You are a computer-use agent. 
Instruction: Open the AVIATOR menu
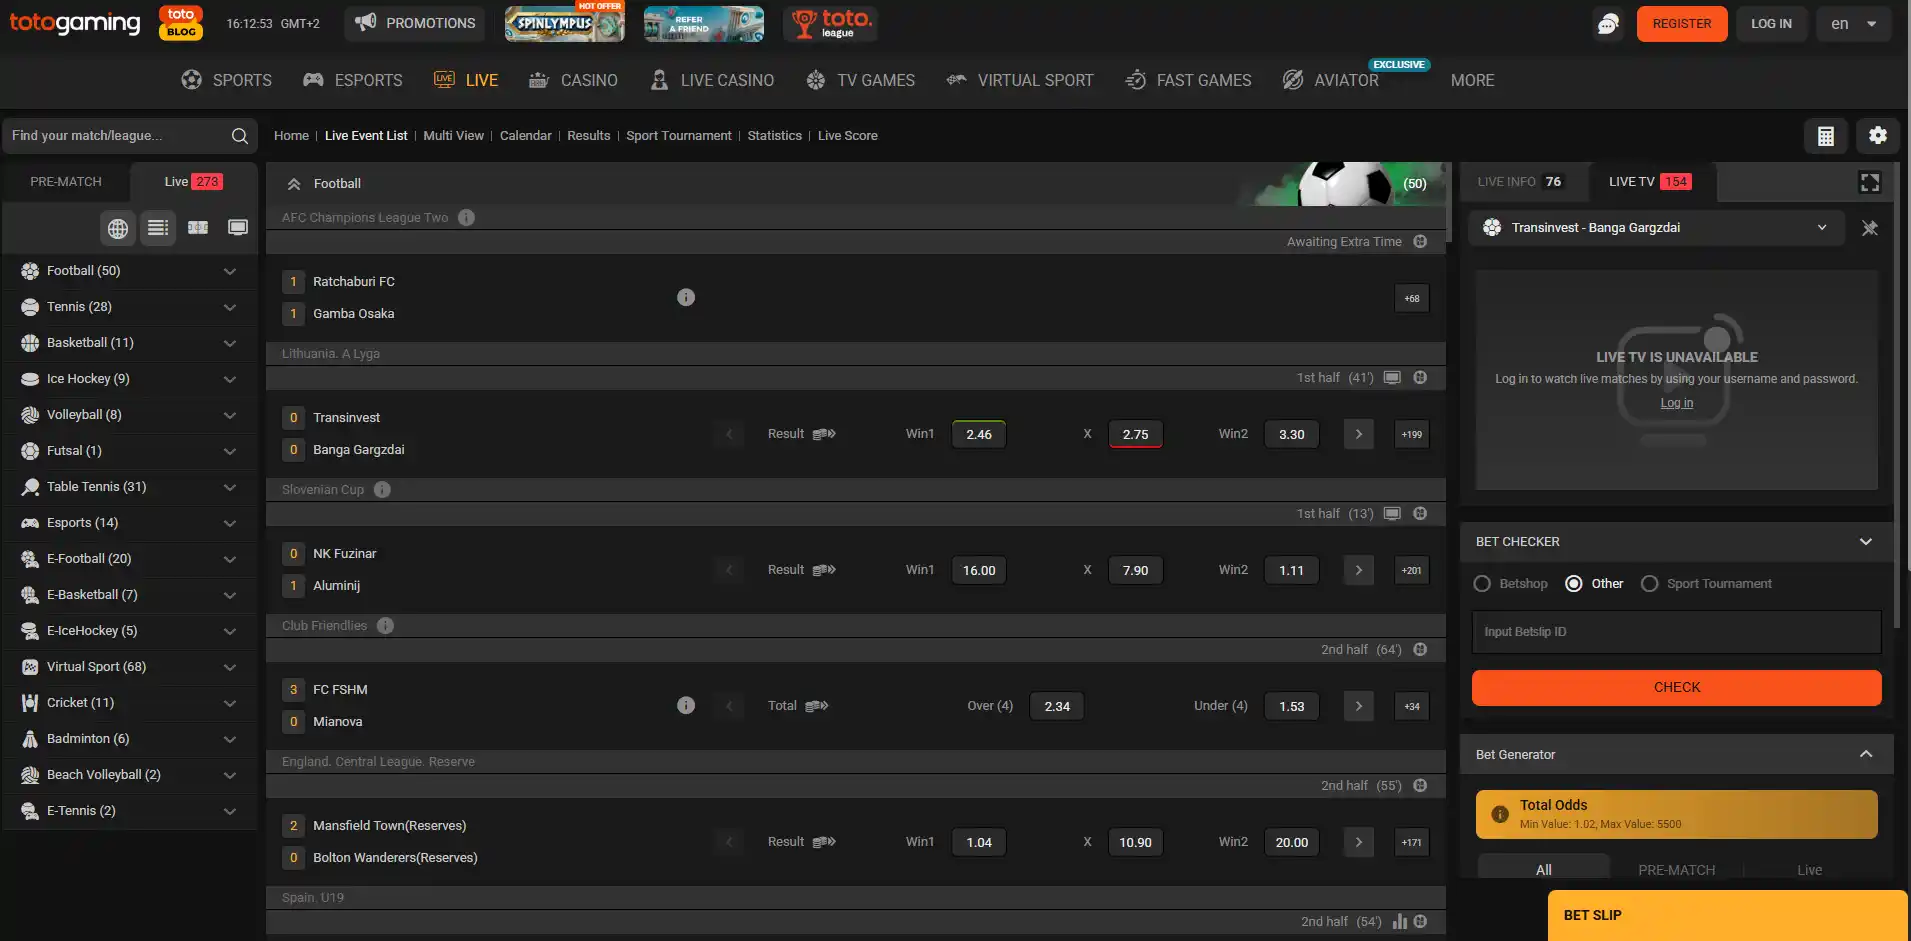tap(1331, 80)
